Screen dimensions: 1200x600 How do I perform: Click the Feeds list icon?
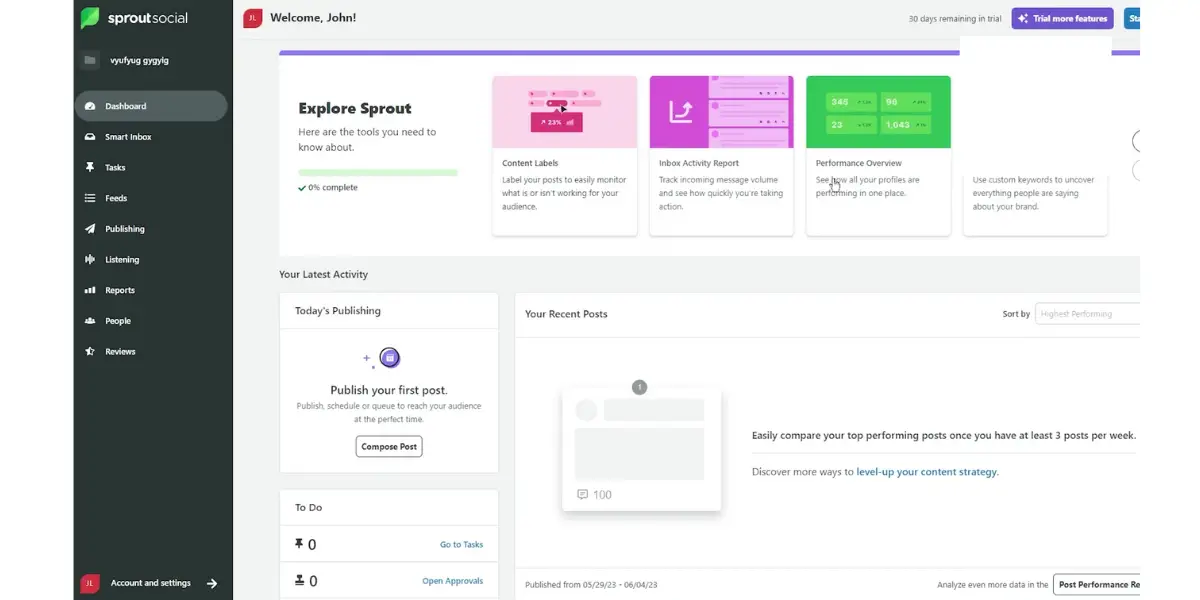(90, 198)
